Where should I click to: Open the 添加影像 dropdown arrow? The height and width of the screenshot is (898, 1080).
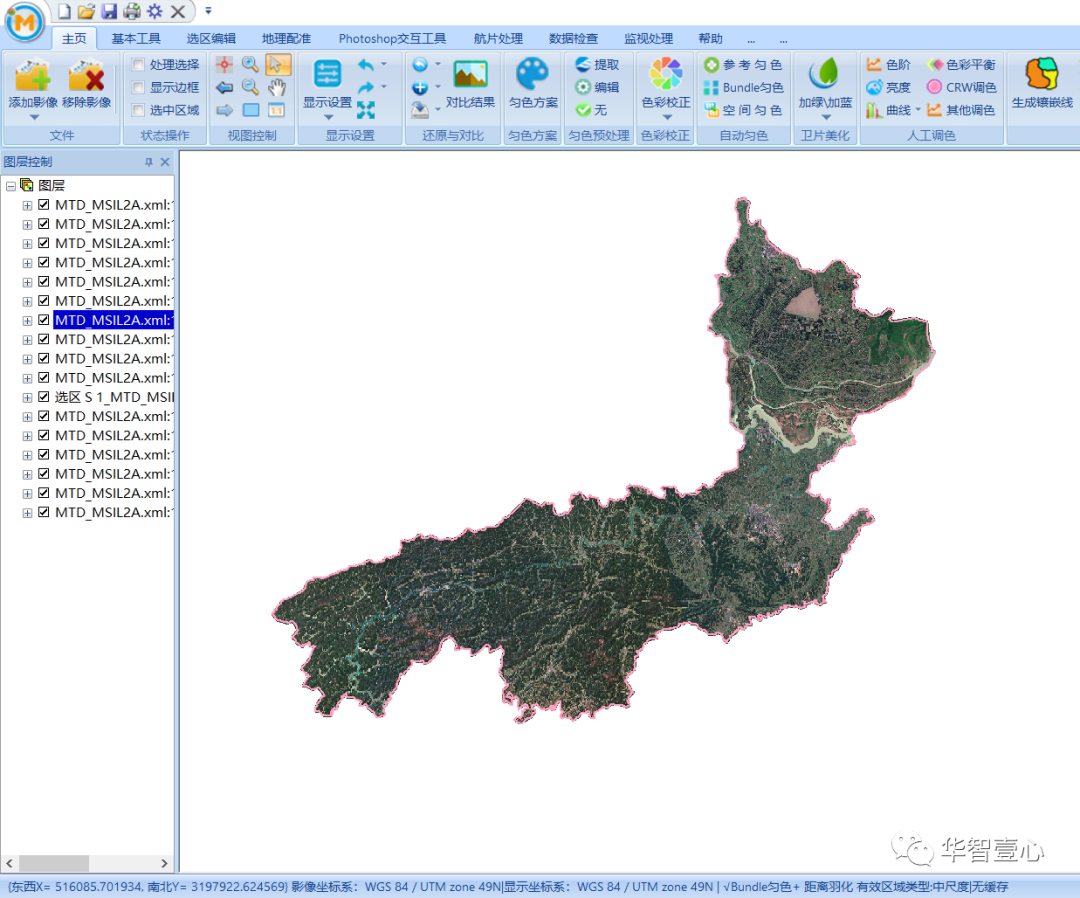(34, 118)
